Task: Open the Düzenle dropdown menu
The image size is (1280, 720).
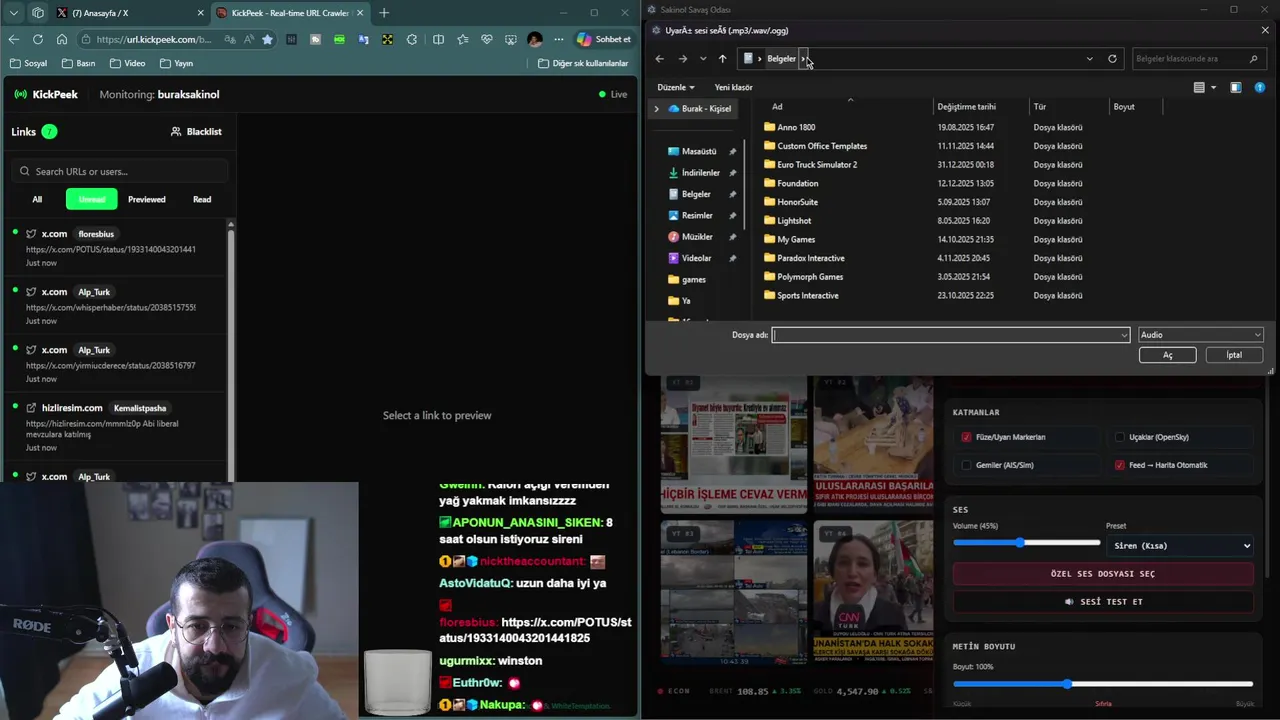Action: (x=676, y=87)
